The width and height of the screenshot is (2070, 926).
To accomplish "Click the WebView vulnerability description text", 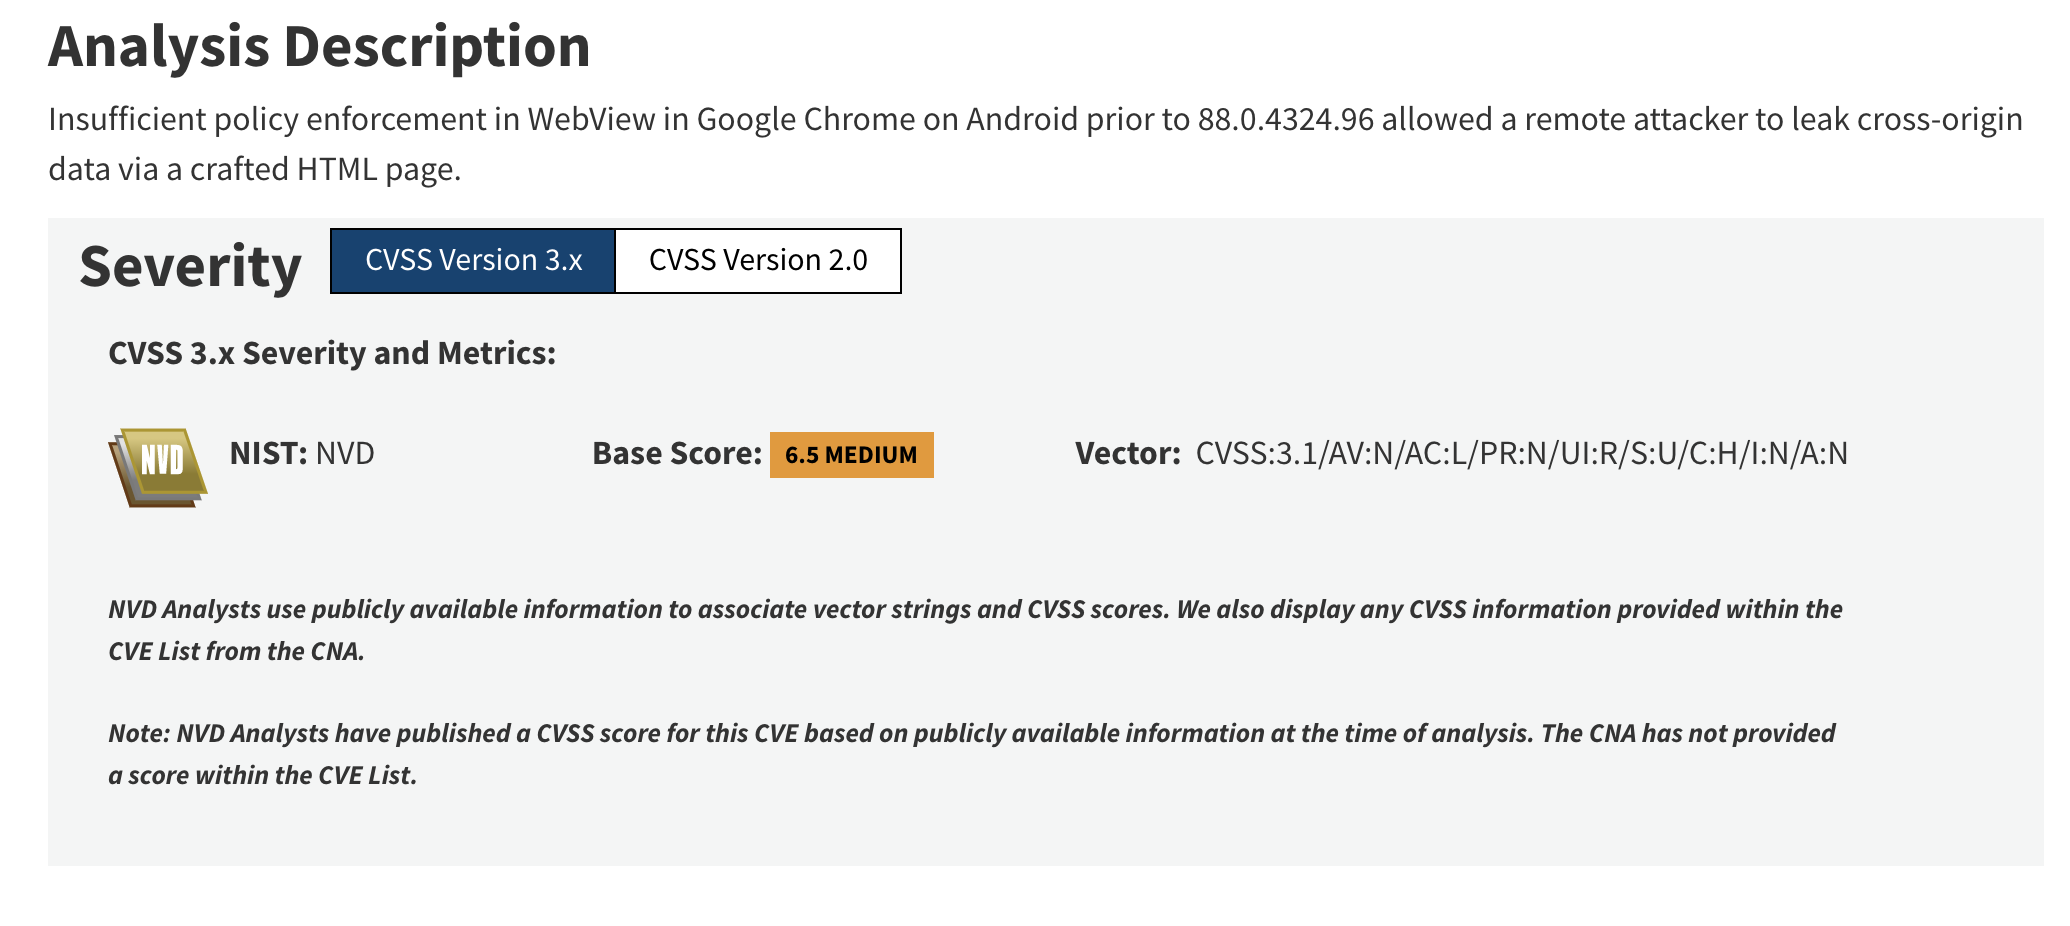I will (1035, 144).
